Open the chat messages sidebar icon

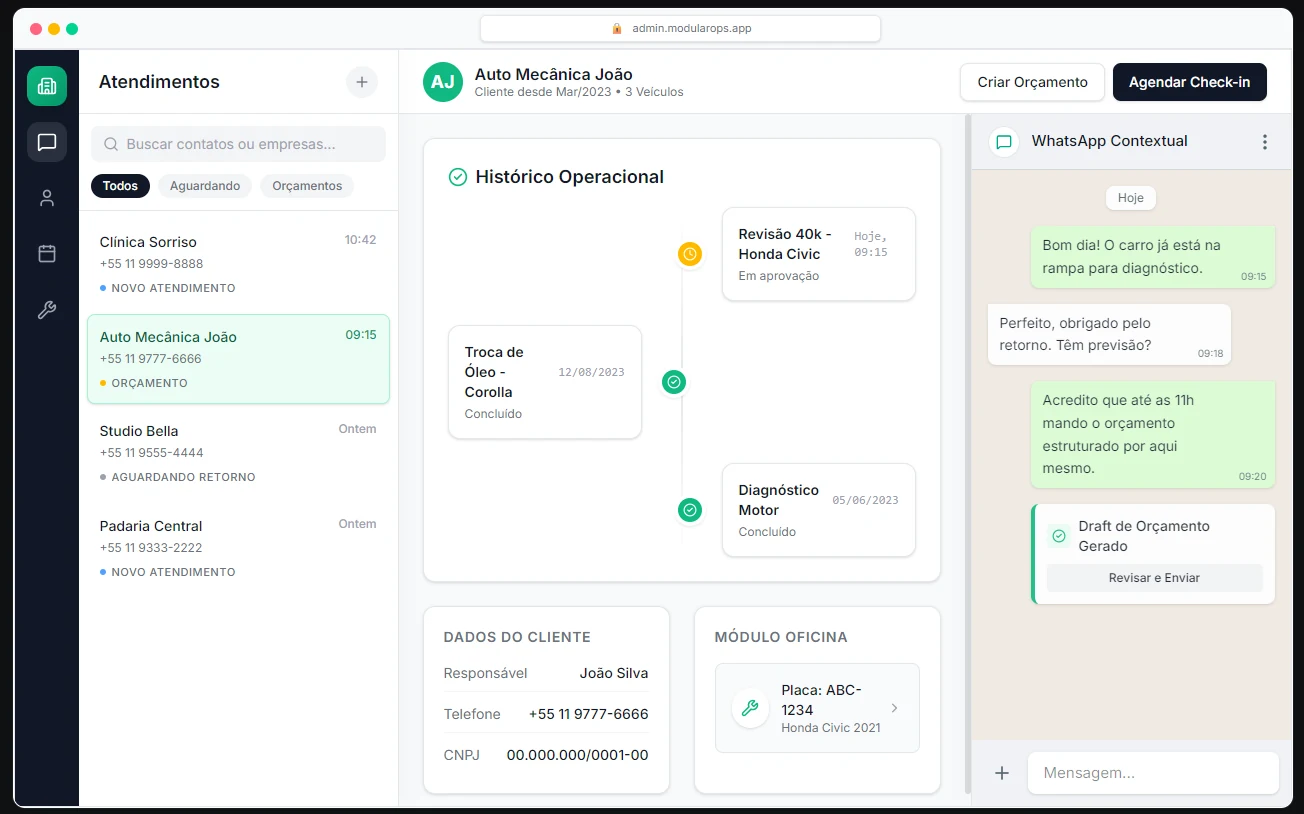coord(47,142)
